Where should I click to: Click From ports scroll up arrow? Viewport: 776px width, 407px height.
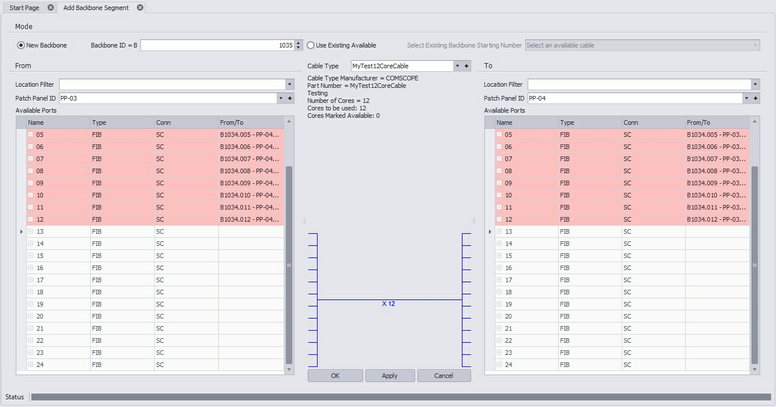(x=289, y=121)
